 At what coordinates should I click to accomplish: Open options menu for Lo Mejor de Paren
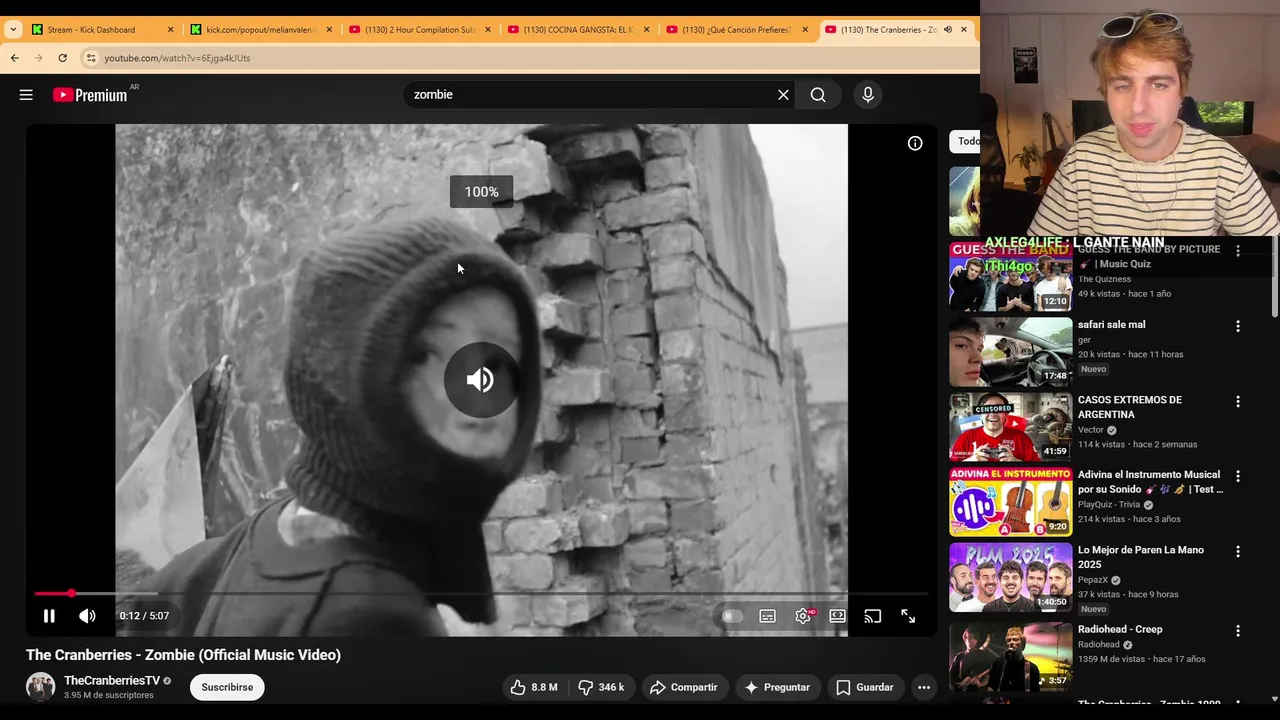[x=1238, y=551]
